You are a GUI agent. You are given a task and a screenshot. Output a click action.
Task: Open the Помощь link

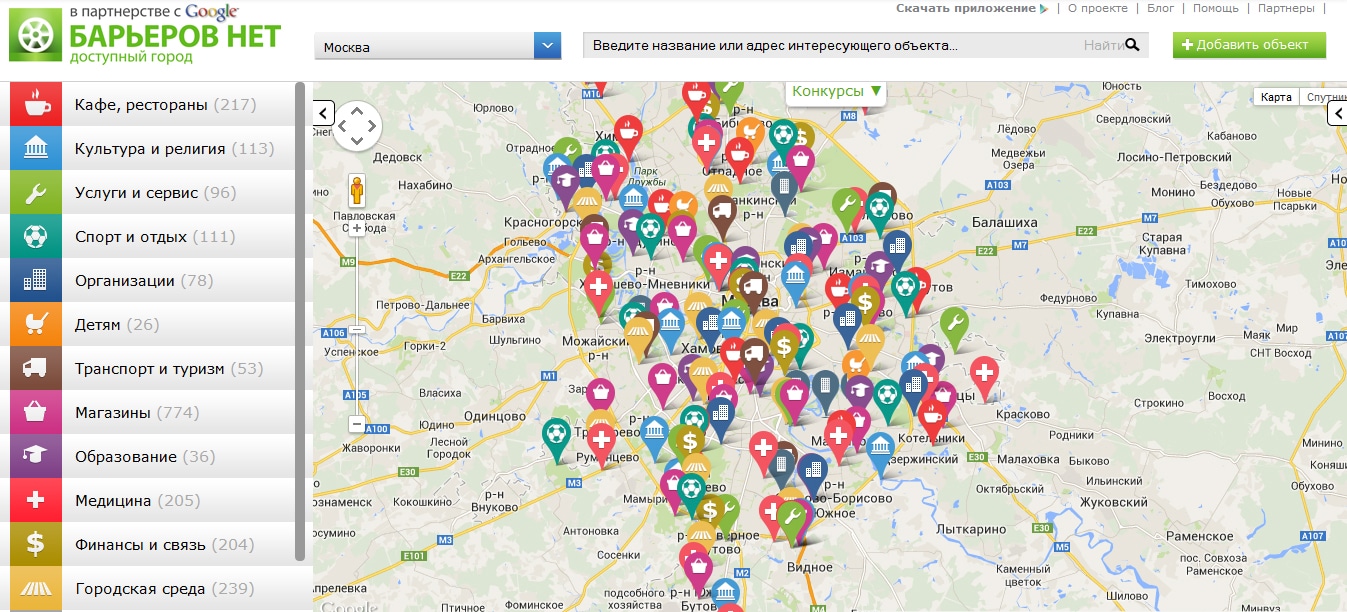coord(1215,8)
